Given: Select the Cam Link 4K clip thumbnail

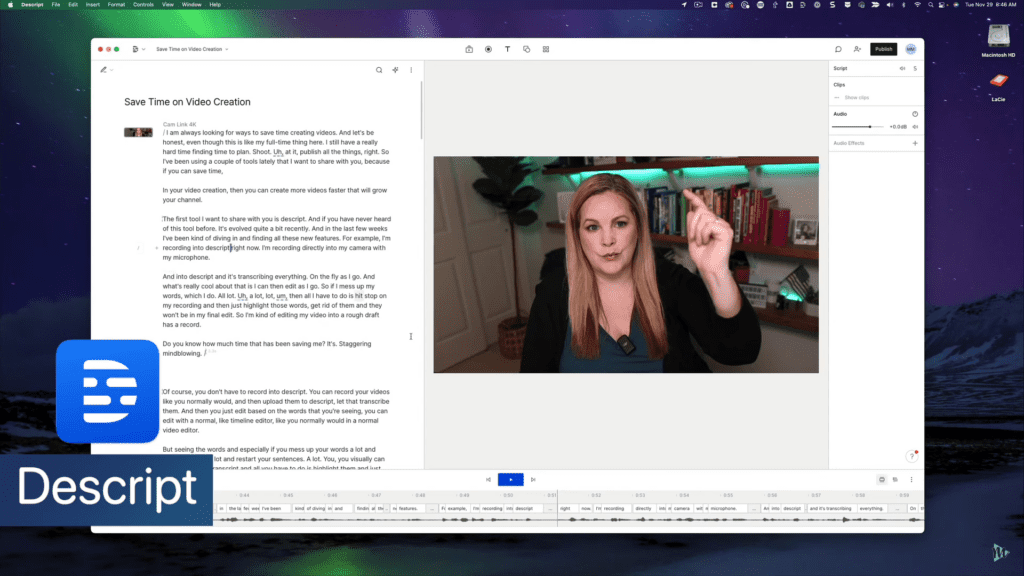Looking at the screenshot, I should [138, 133].
